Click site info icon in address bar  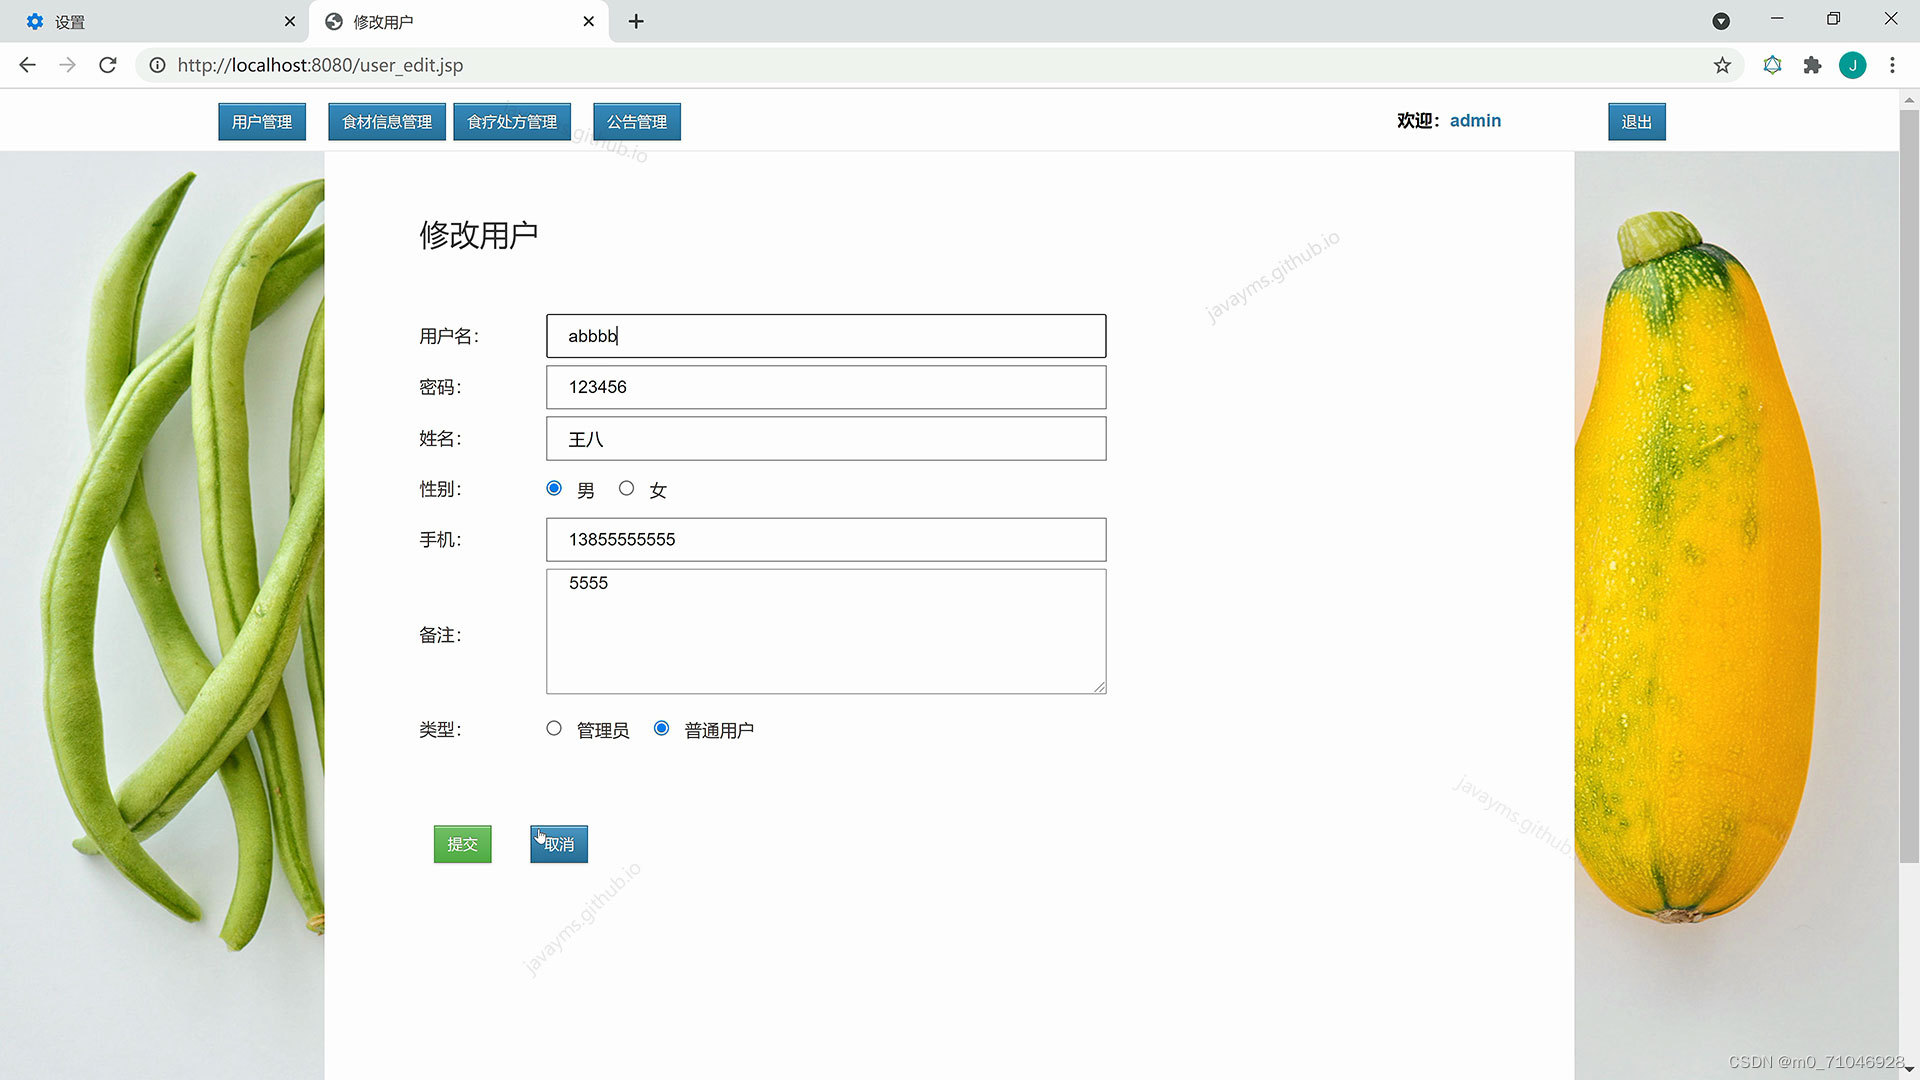[x=157, y=65]
